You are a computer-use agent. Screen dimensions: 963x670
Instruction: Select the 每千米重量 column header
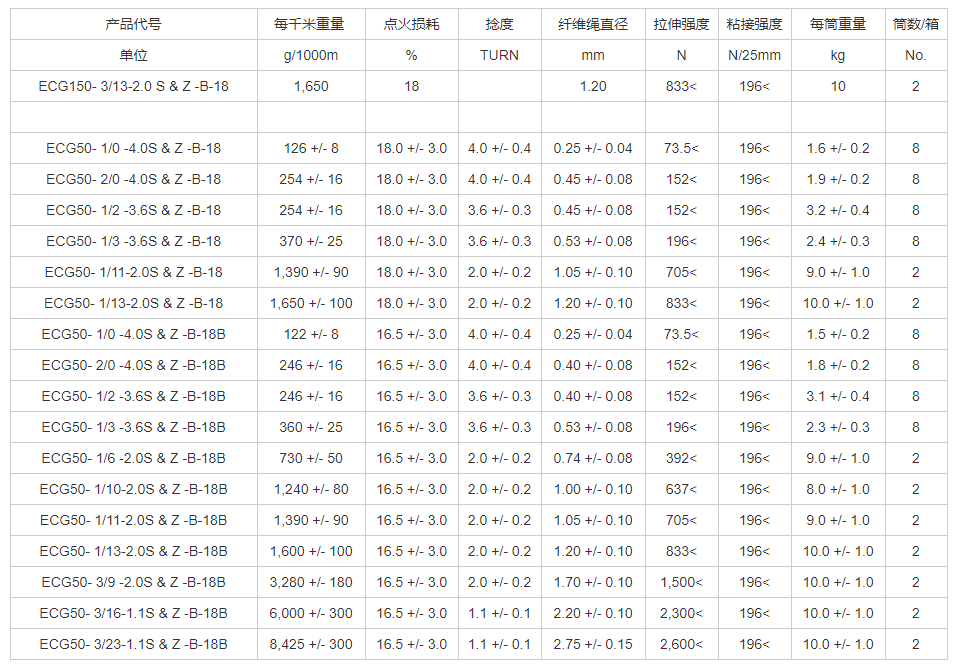point(310,25)
